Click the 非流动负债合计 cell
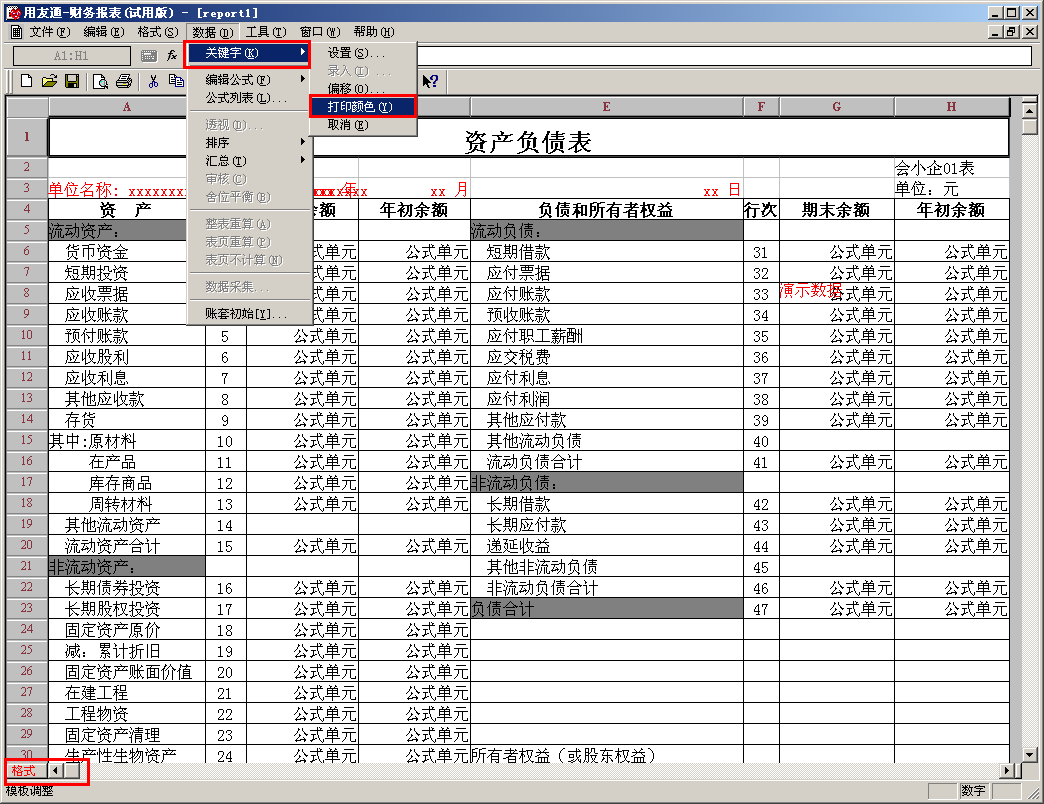 (607, 588)
